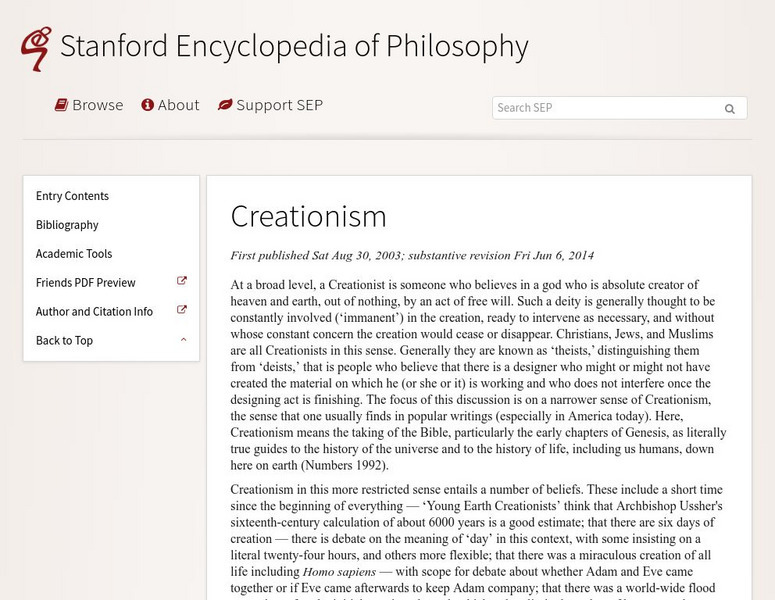Select Academic Tools in sidebar
Image resolution: width=775 pixels, height=600 pixels.
coord(74,254)
